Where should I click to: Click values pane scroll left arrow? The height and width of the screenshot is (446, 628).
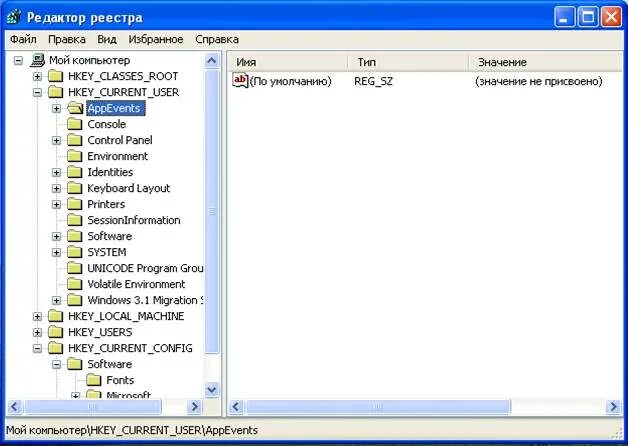point(236,407)
